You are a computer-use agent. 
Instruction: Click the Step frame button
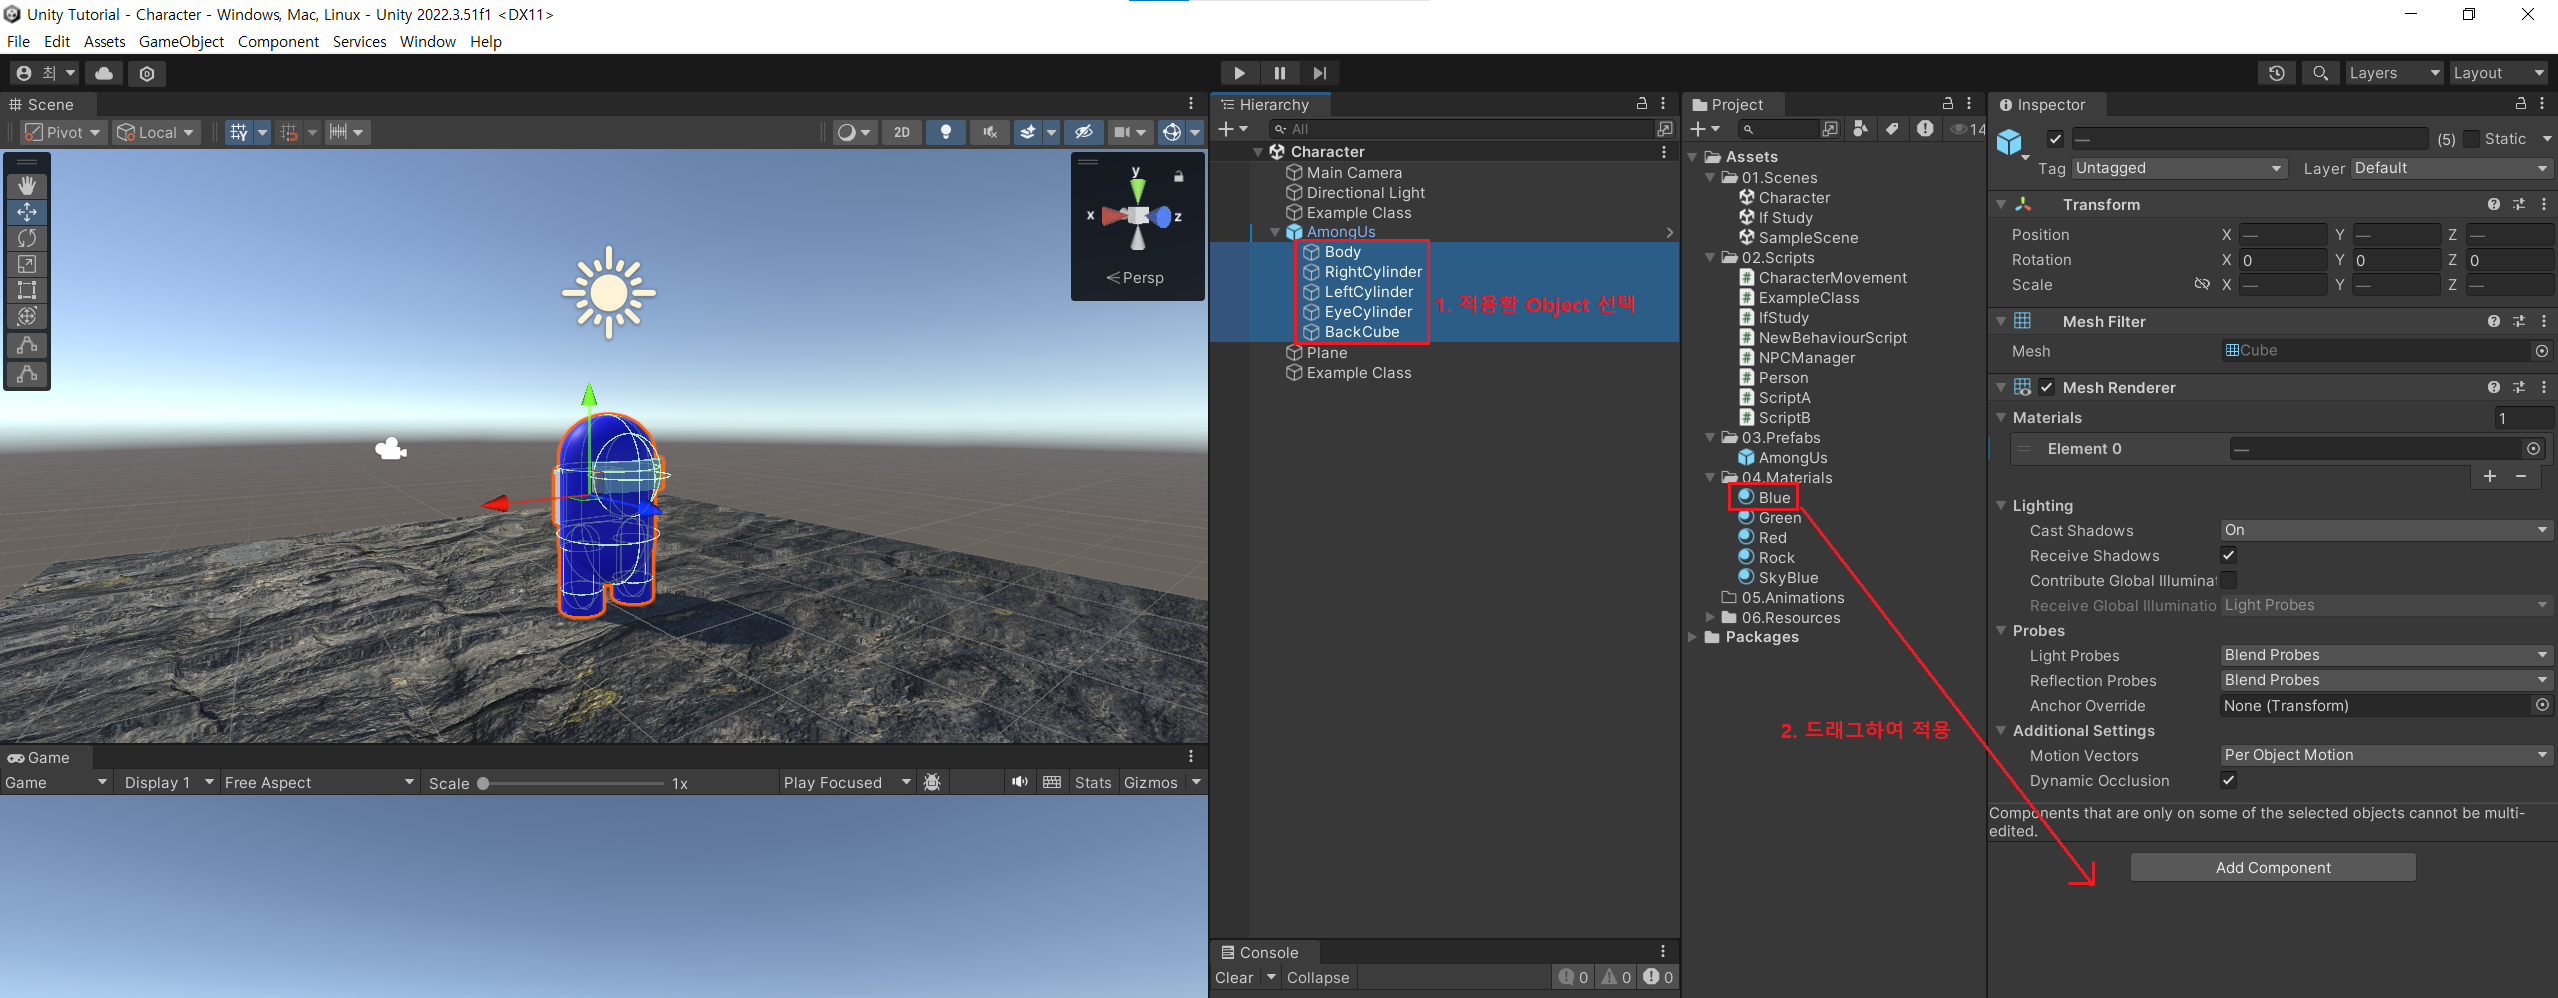coord(1320,73)
